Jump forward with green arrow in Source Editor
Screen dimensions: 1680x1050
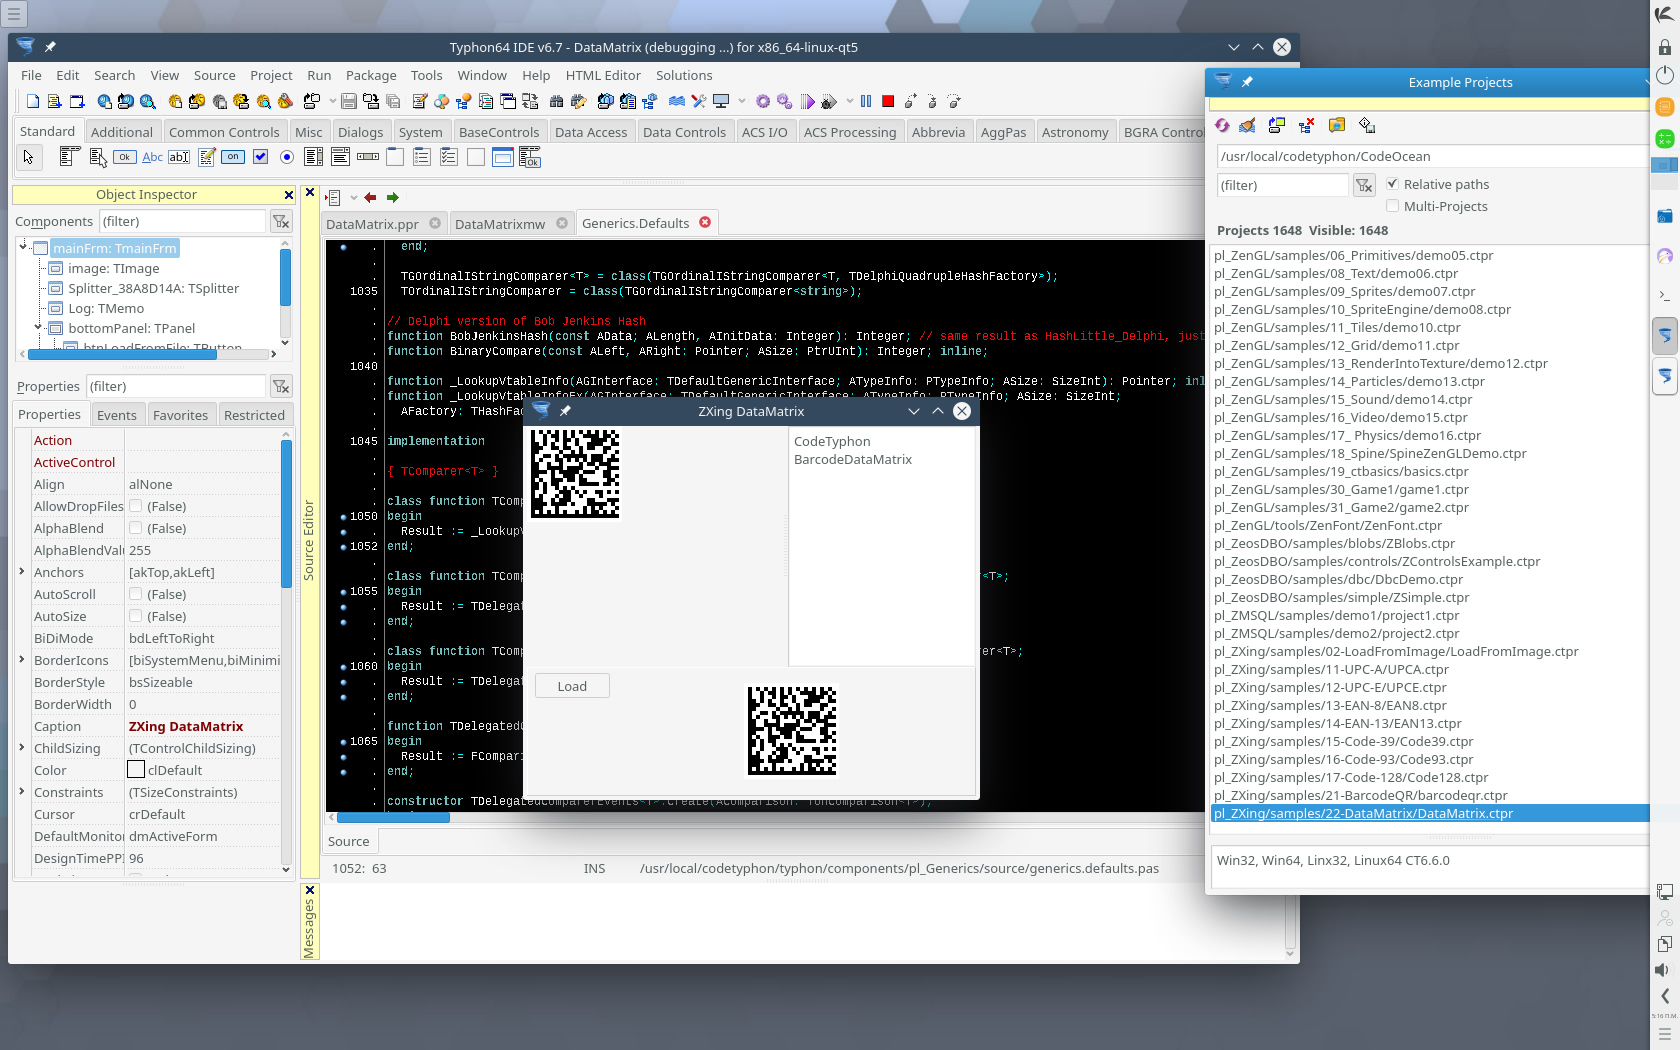pos(392,197)
